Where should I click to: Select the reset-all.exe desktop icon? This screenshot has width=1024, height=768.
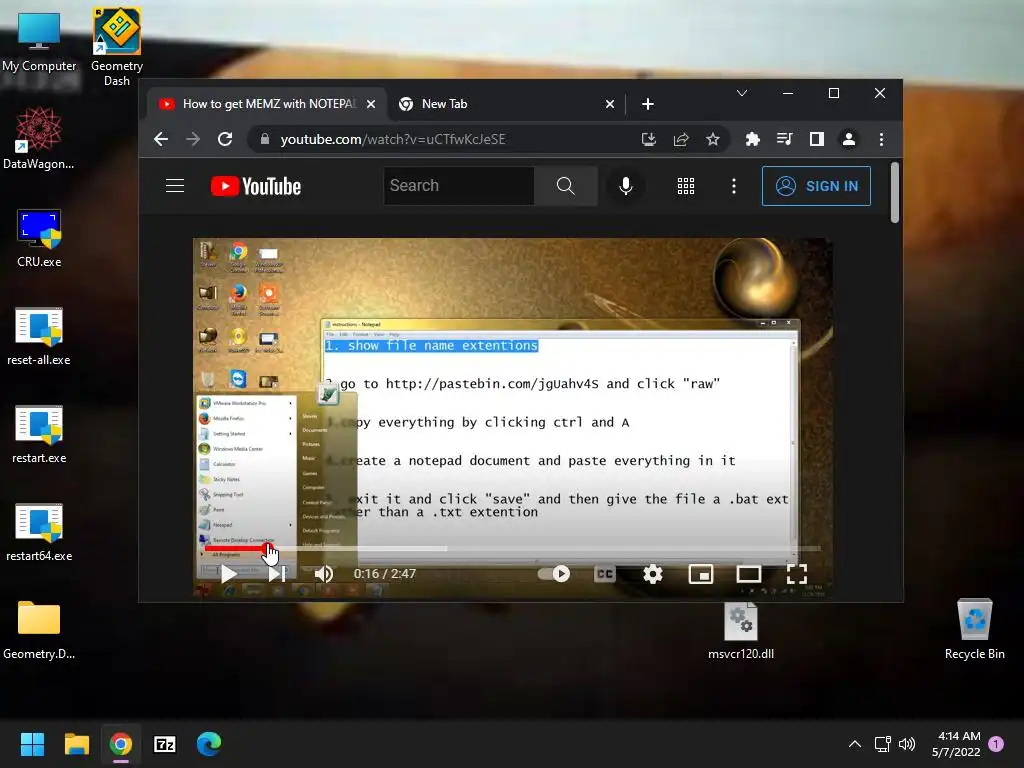39,336
